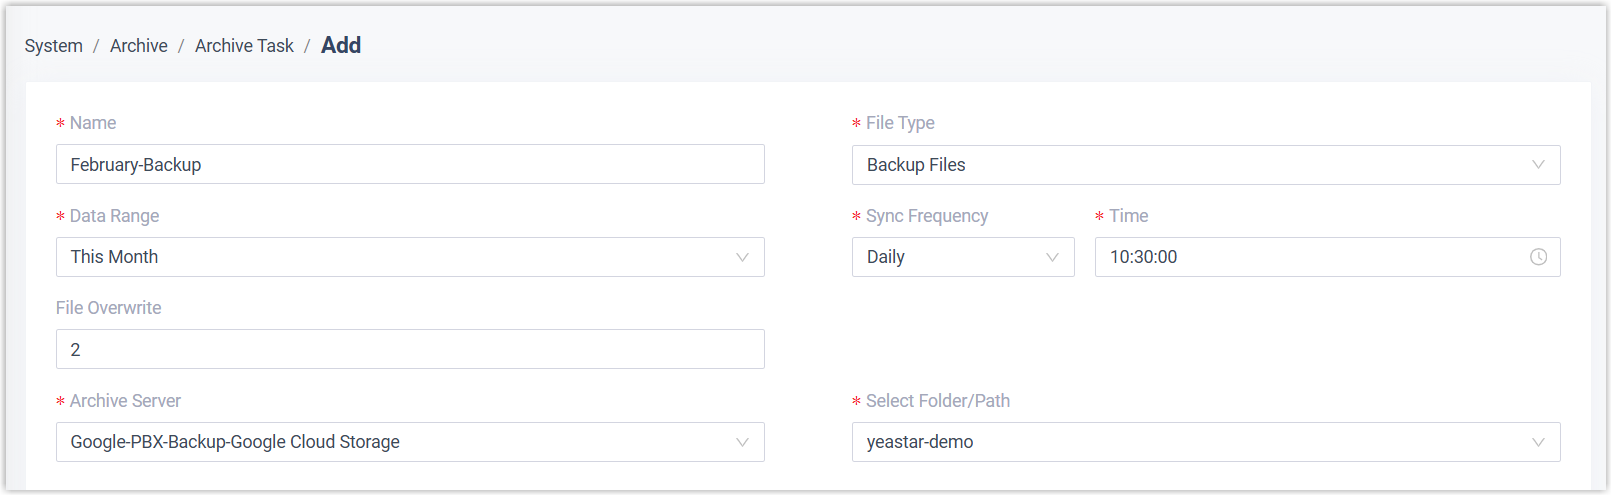
Task: Click the chevron arrow in File Type box
Action: (1538, 165)
